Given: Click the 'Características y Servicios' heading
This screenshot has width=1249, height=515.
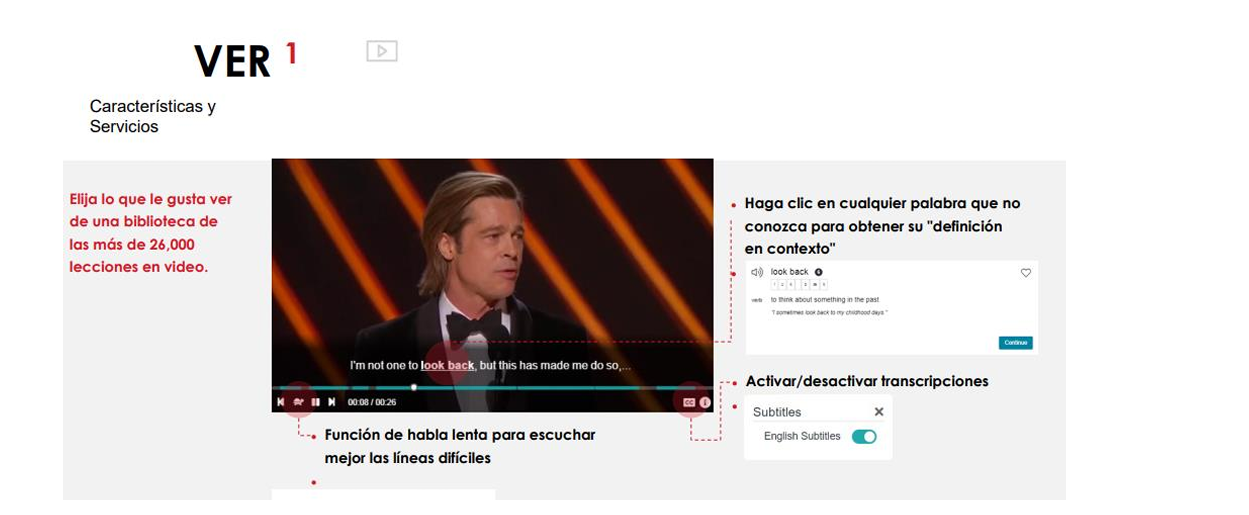Looking at the screenshot, I should (x=153, y=117).
